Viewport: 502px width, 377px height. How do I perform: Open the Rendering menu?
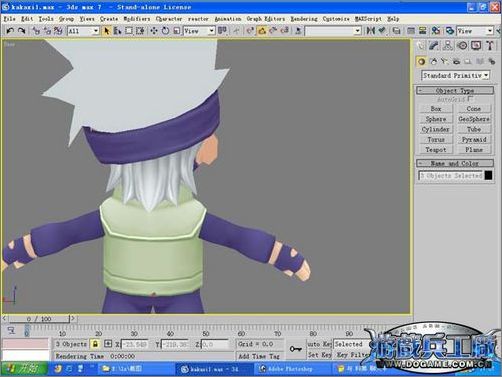click(304, 19)
